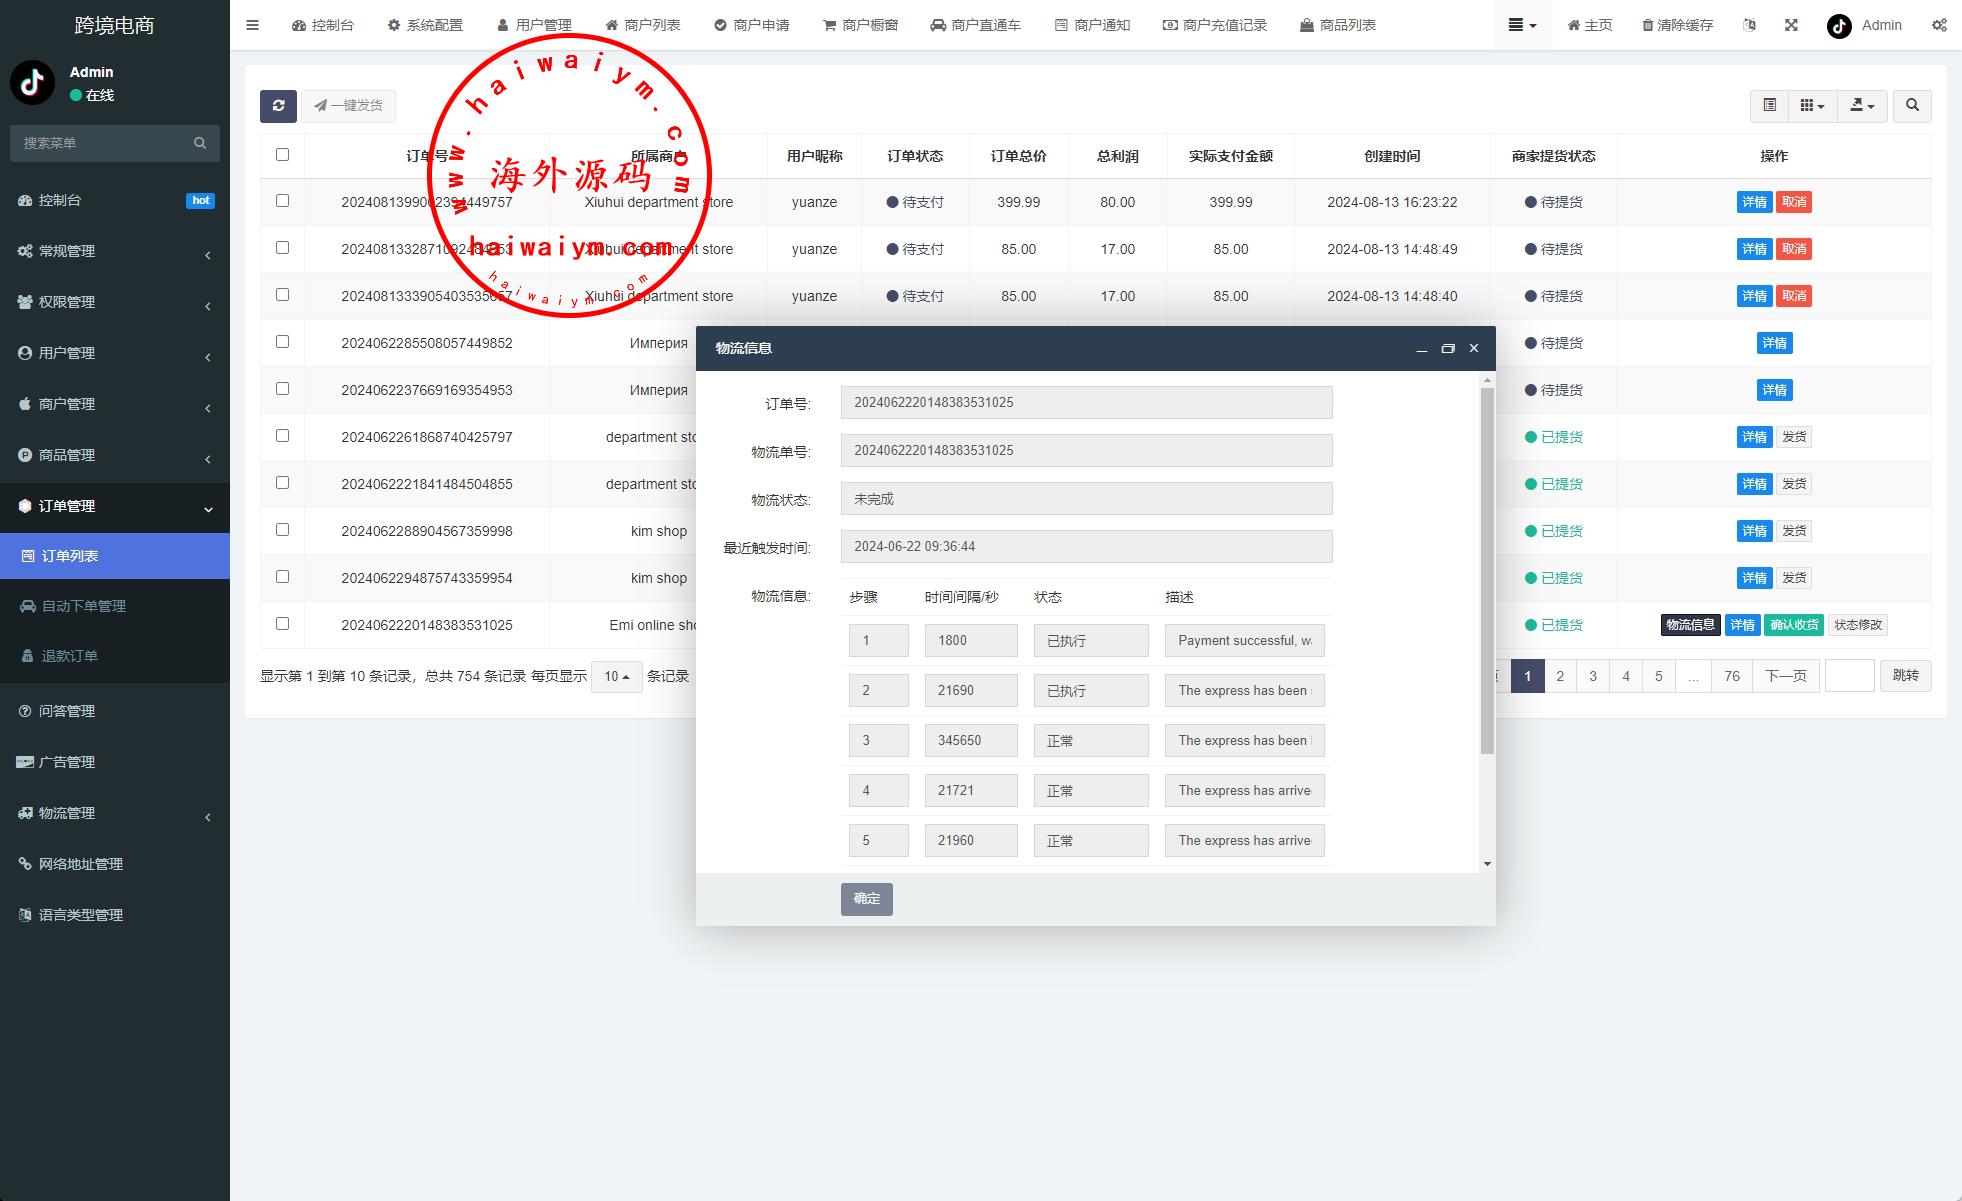Open the column display grid dropdown
This screenshot has height=1201, width=1962.
click(x=1811, y=106)
